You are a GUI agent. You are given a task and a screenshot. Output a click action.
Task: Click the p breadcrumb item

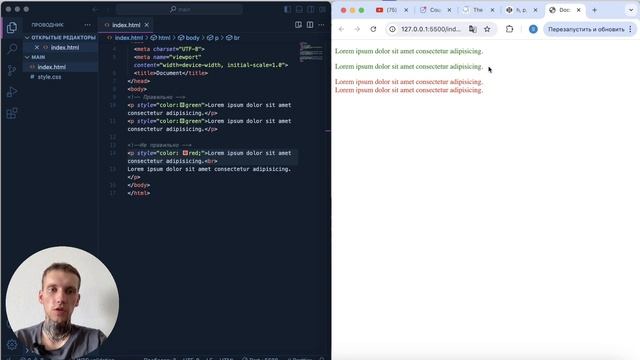pyautogui.click(x=213, y=38)
